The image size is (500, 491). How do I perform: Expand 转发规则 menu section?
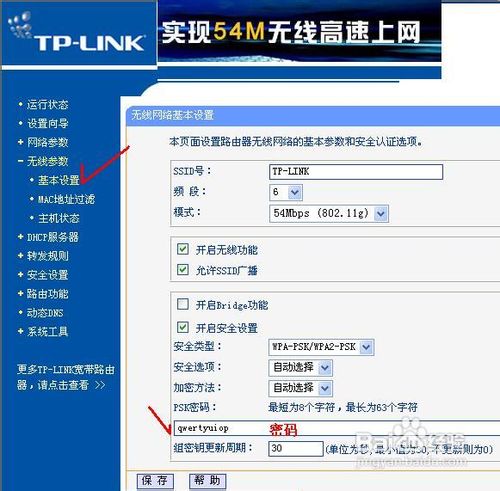(48, 256)
